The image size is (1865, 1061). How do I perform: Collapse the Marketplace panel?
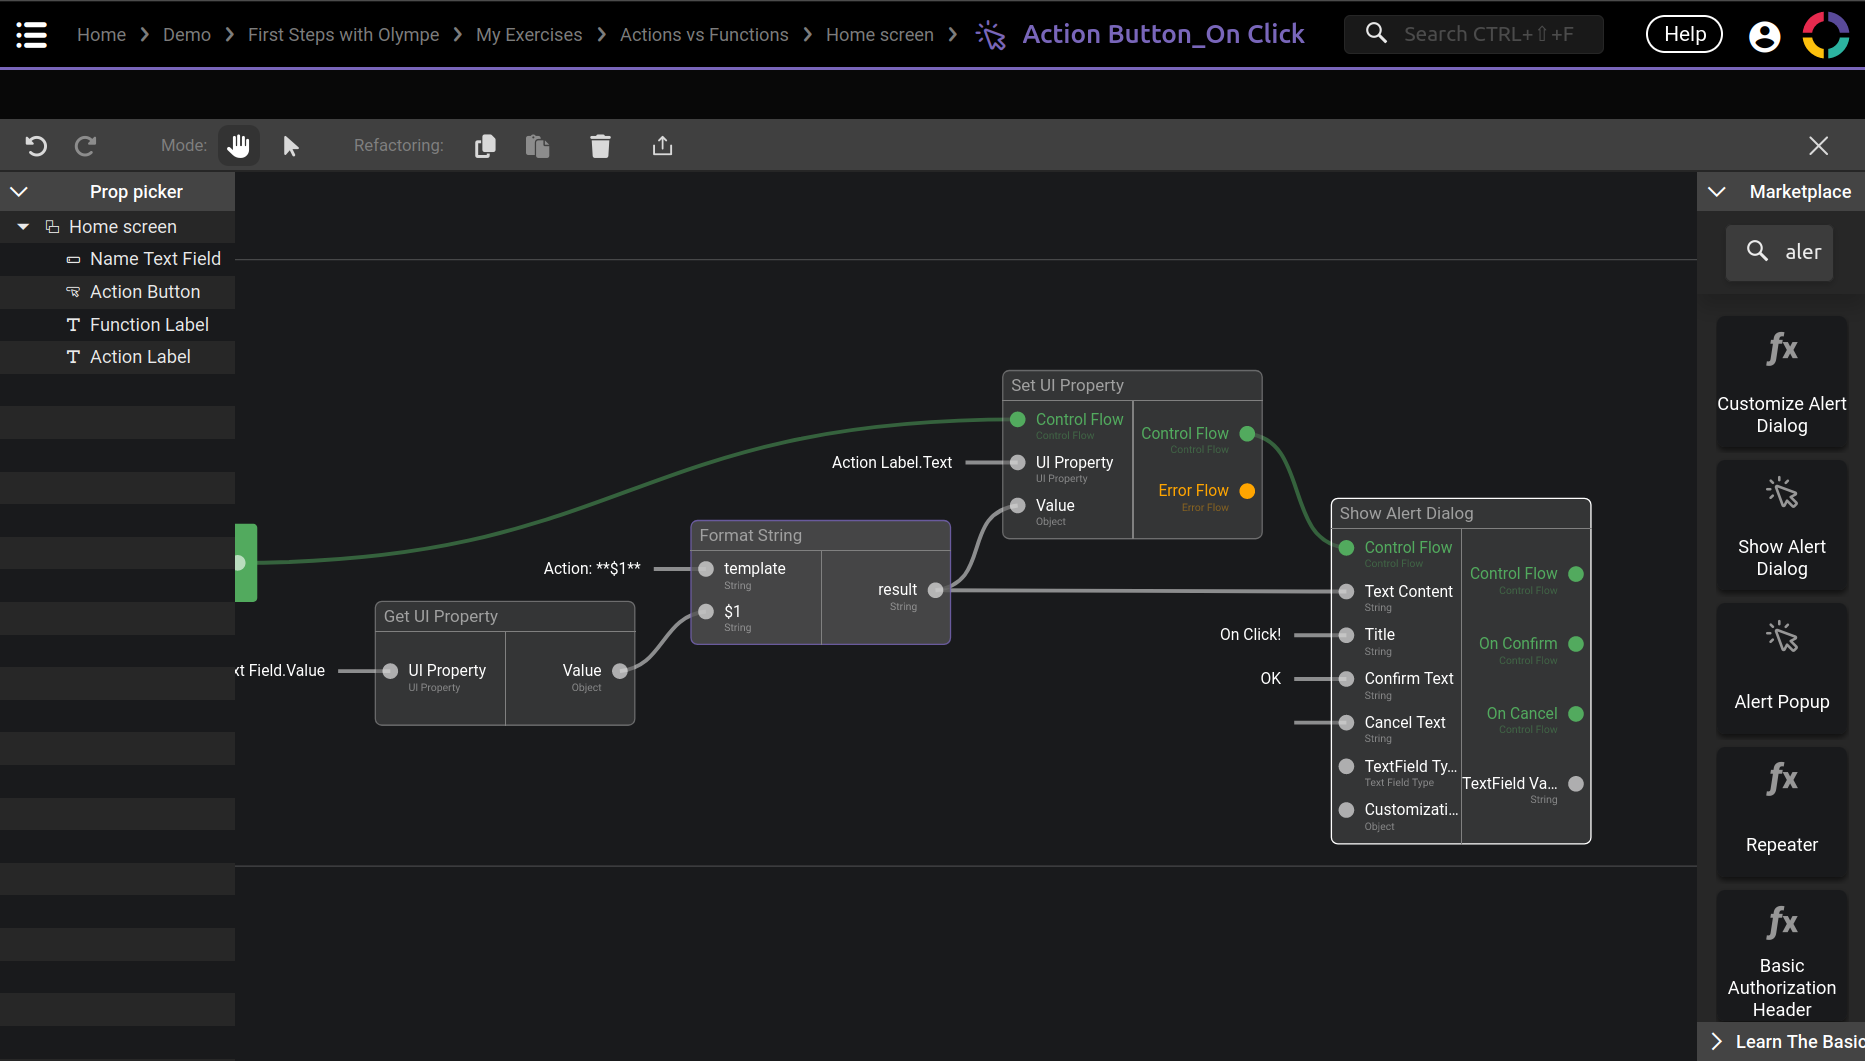click(1717, 192)
